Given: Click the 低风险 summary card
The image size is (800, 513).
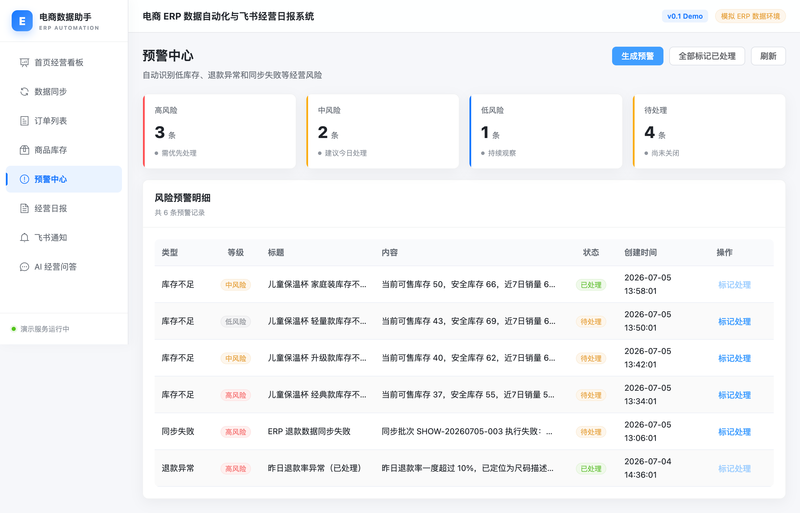Looking at the screenshot, I should click(x=546, y=131).
